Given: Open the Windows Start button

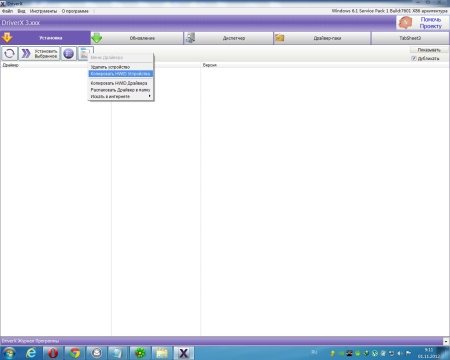Looking at the screenshot, I should pos(9,353).
